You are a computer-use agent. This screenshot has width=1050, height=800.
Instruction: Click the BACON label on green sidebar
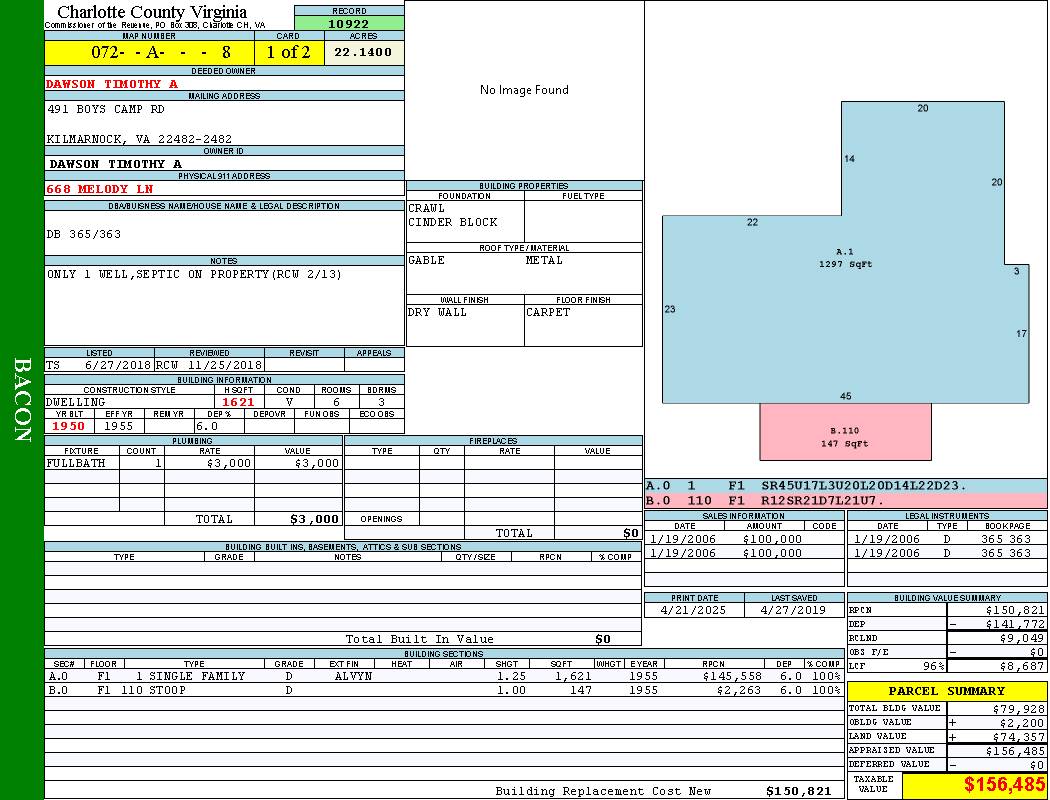pos(22,400)
